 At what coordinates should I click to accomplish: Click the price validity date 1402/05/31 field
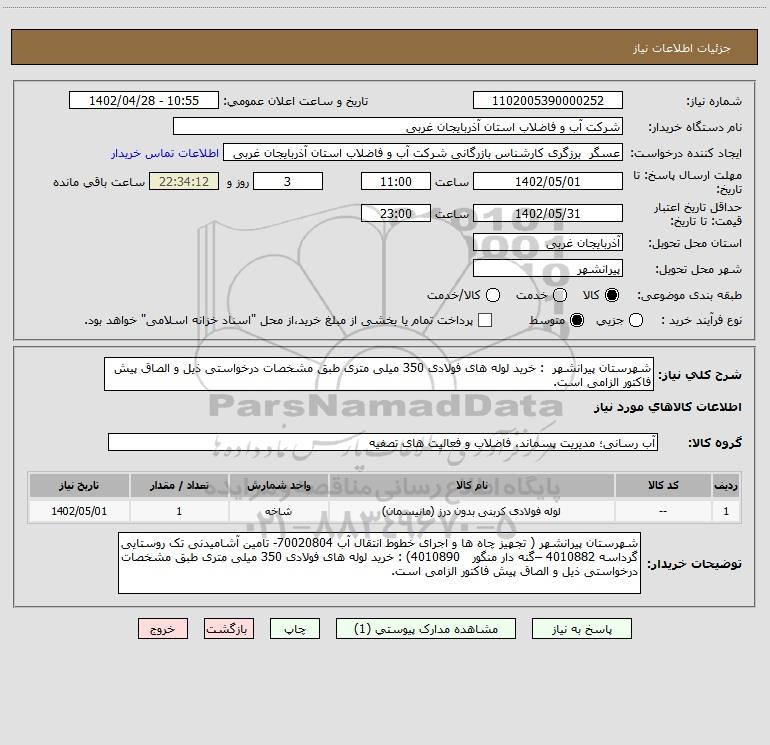(x=548, y=213)
